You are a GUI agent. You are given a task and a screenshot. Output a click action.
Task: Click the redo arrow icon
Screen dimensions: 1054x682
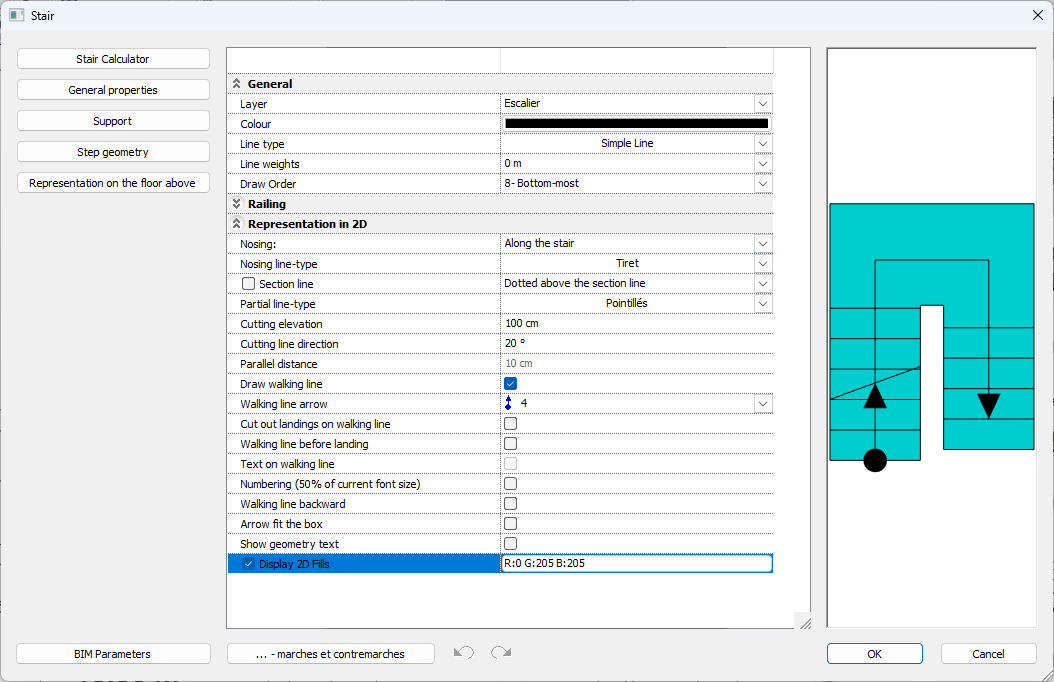[501, 653]
